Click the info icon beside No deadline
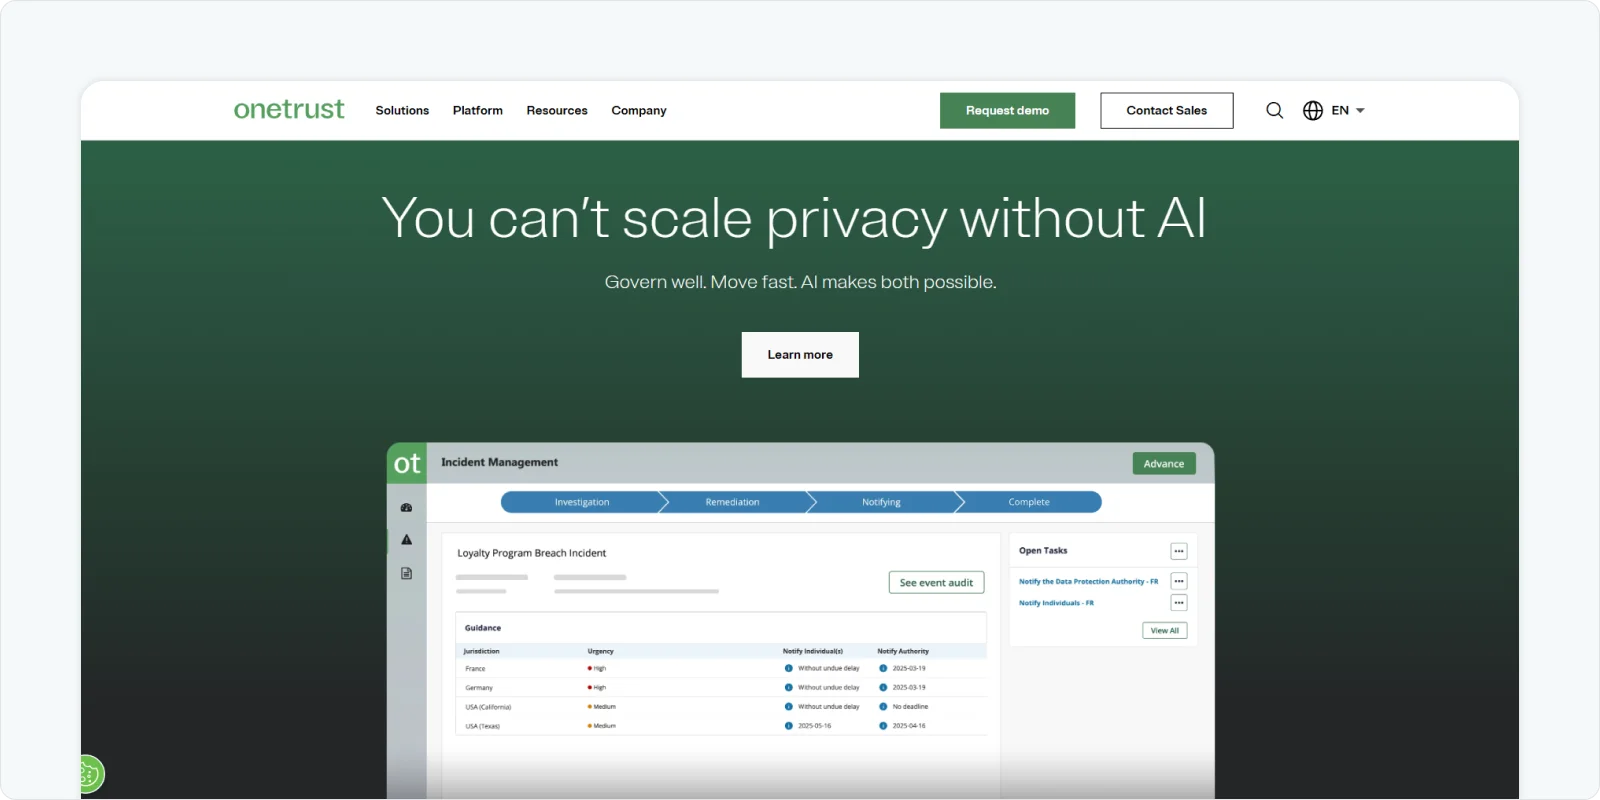The image size is (1600, 800). 883,707
